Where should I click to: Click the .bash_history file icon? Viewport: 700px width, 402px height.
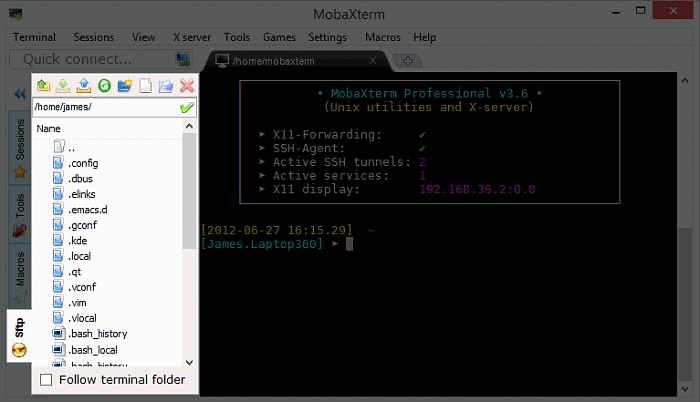pos(58,334)
